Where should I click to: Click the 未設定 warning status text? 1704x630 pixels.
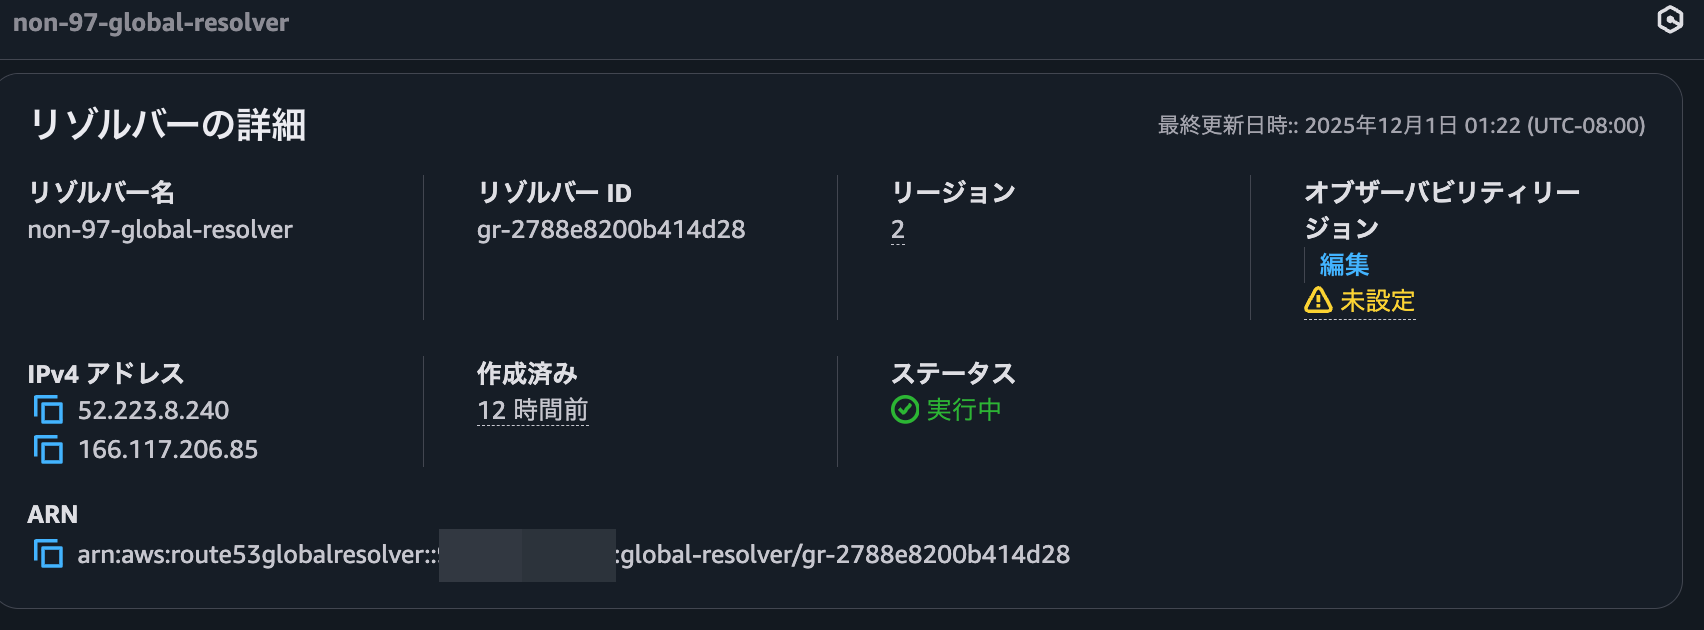[x=1377, y=300]
